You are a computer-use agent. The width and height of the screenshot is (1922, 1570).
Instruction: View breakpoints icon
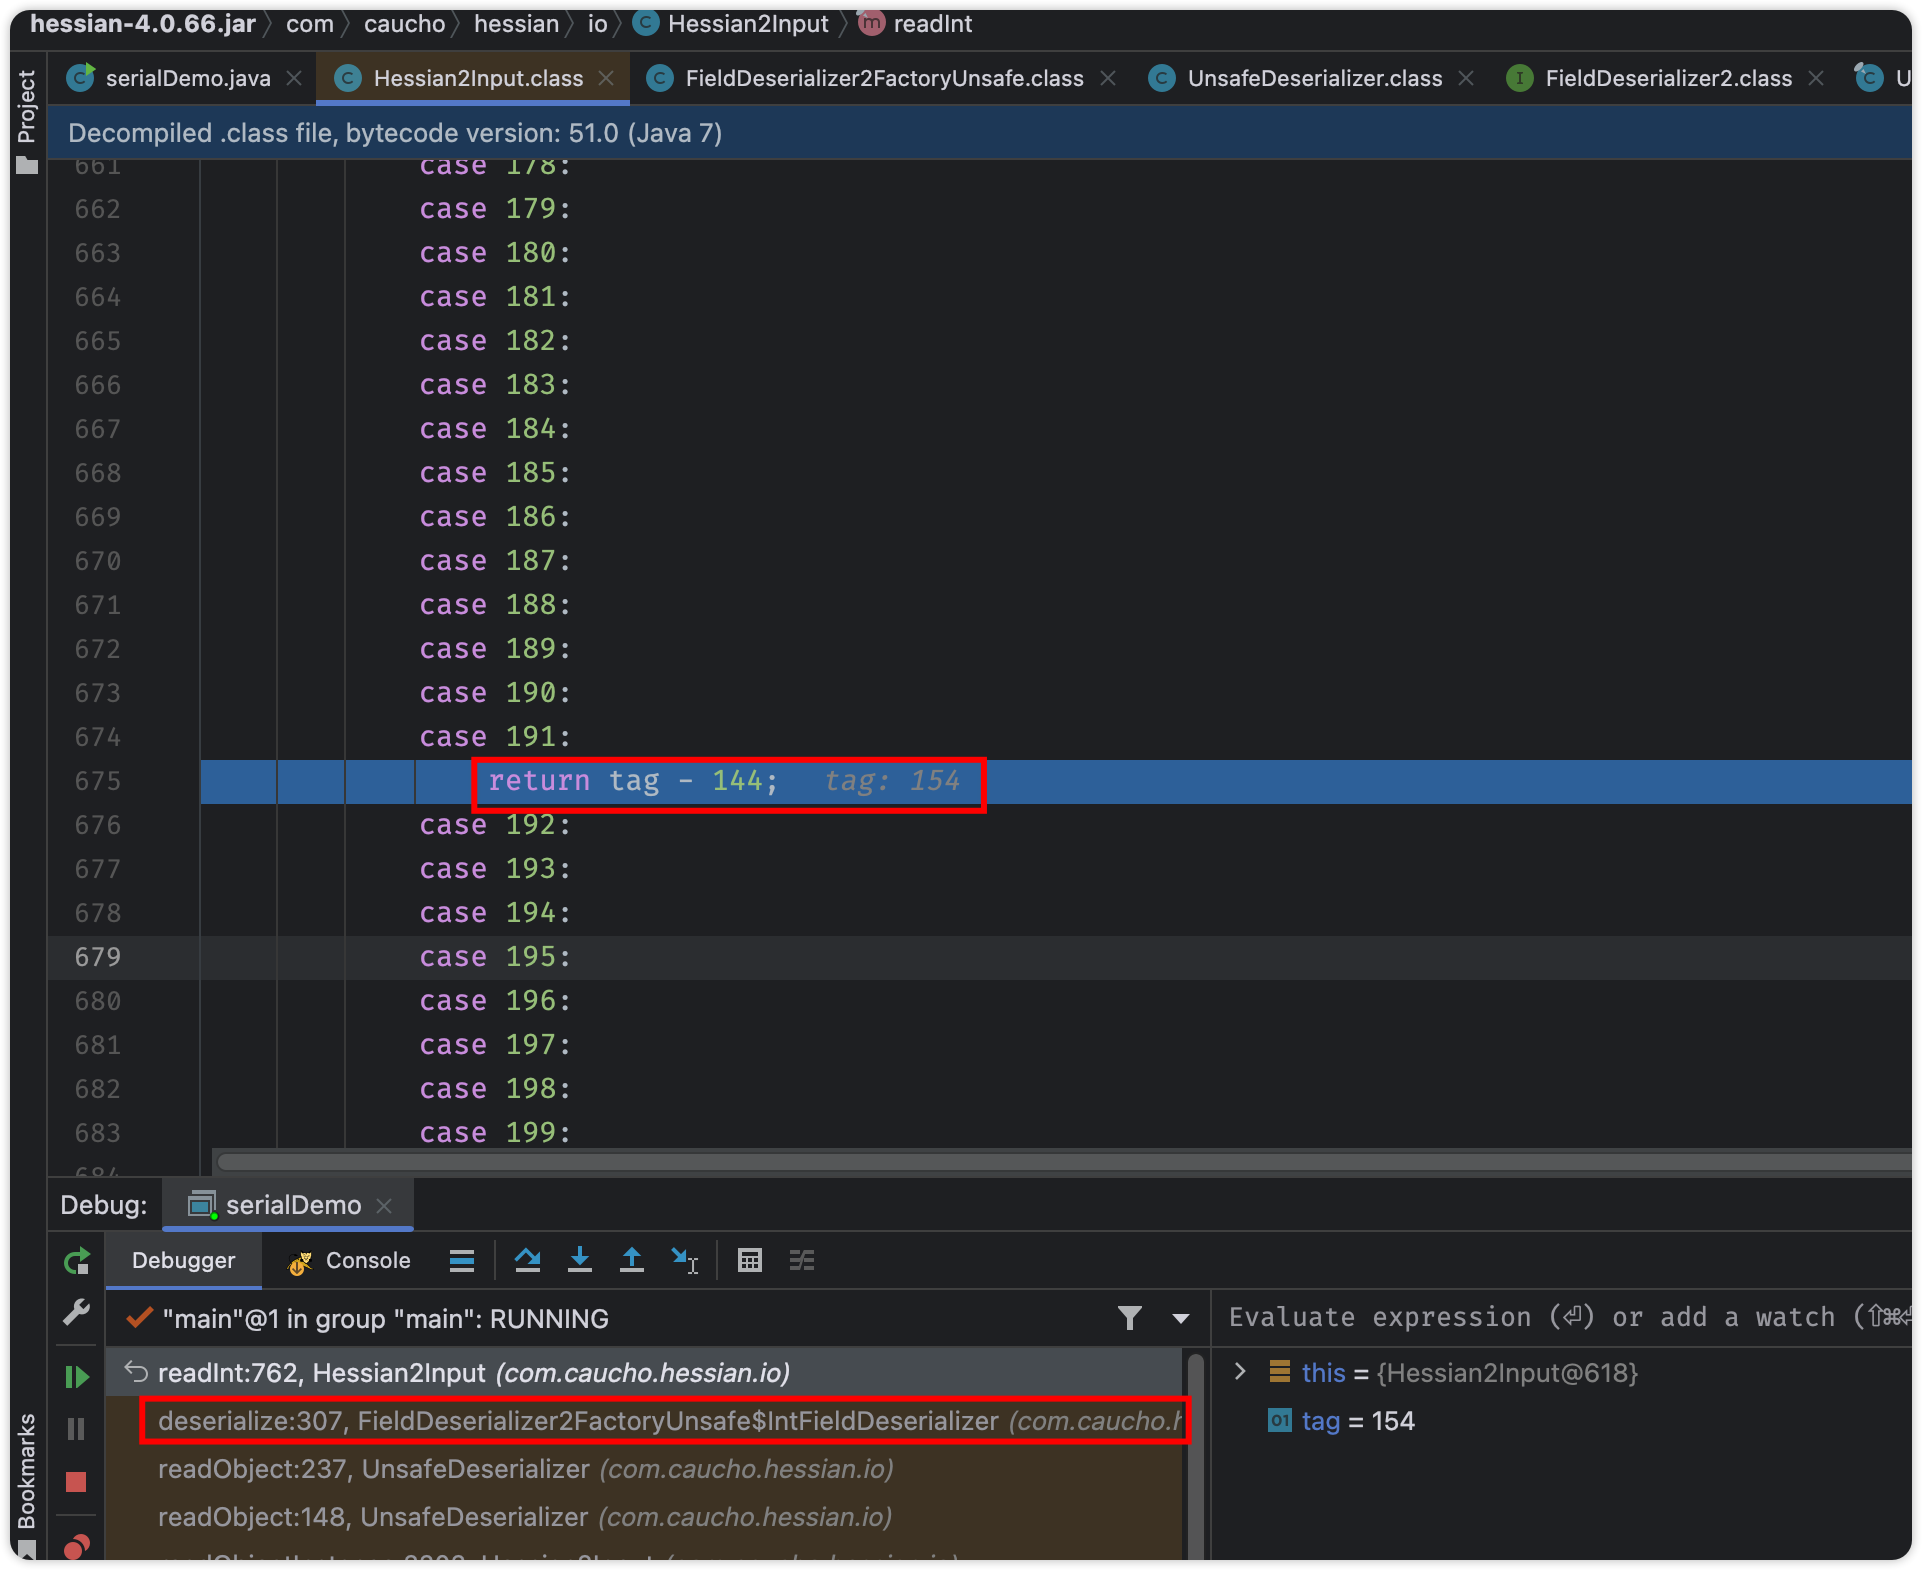tap(77, 1546)
